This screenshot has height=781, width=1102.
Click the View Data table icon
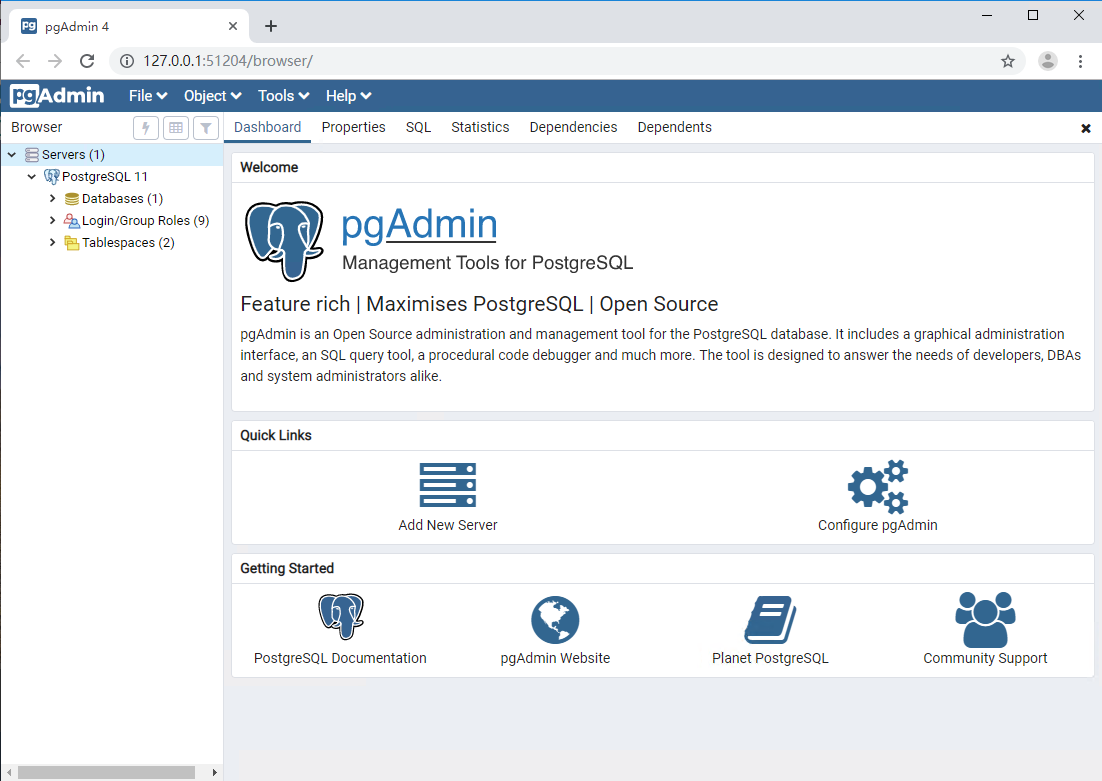tap(176, 128)
